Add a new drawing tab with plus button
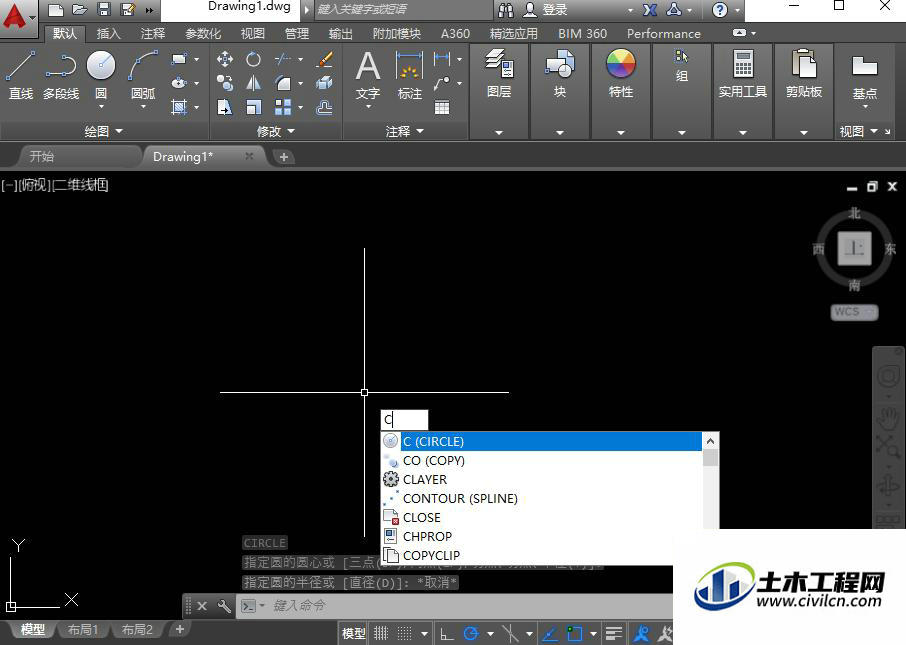906x645 pixels. pos(284,157)
